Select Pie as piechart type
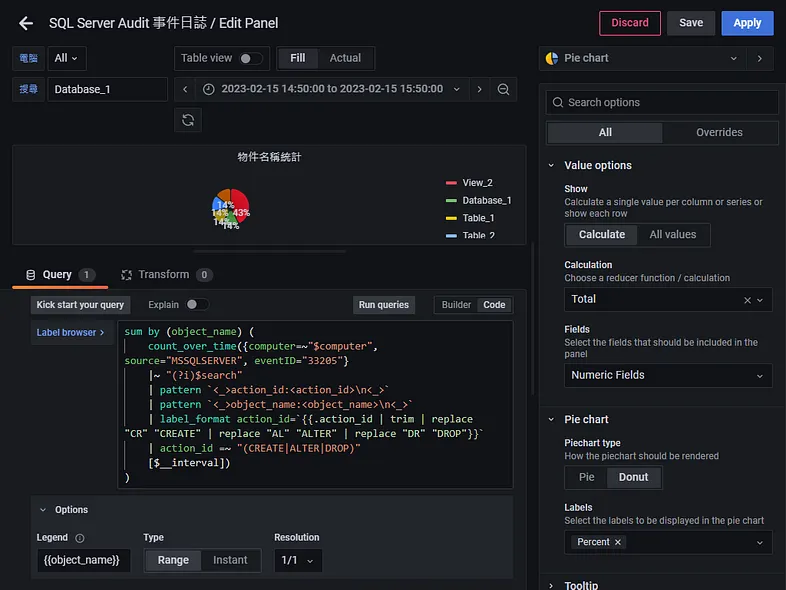 click(x=586, y=477)
